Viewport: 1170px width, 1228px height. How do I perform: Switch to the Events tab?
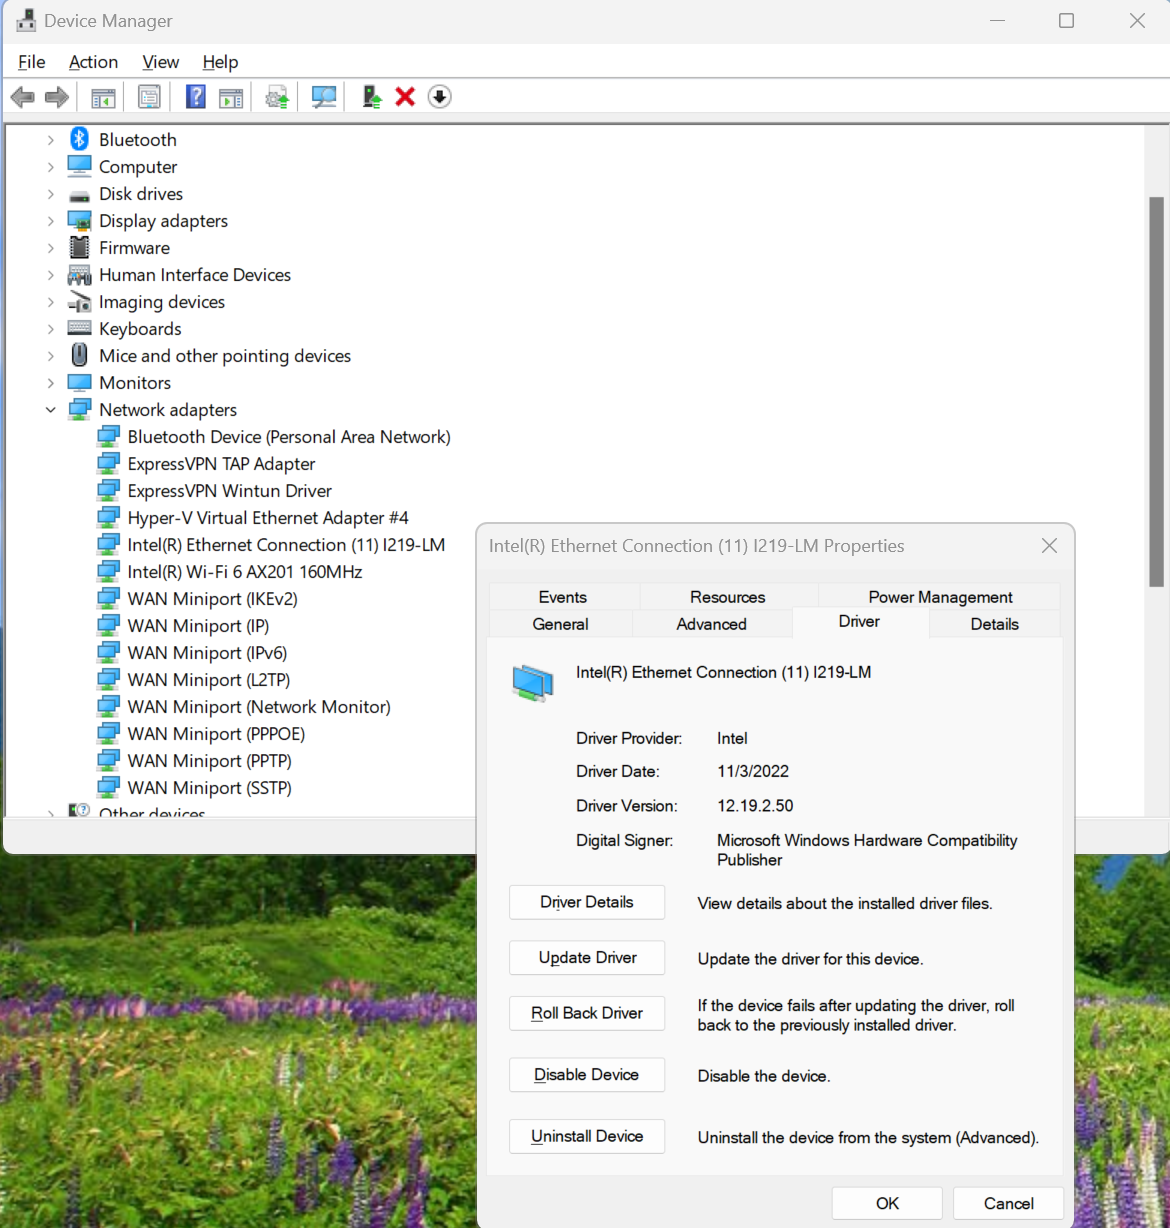coord(563,596)
